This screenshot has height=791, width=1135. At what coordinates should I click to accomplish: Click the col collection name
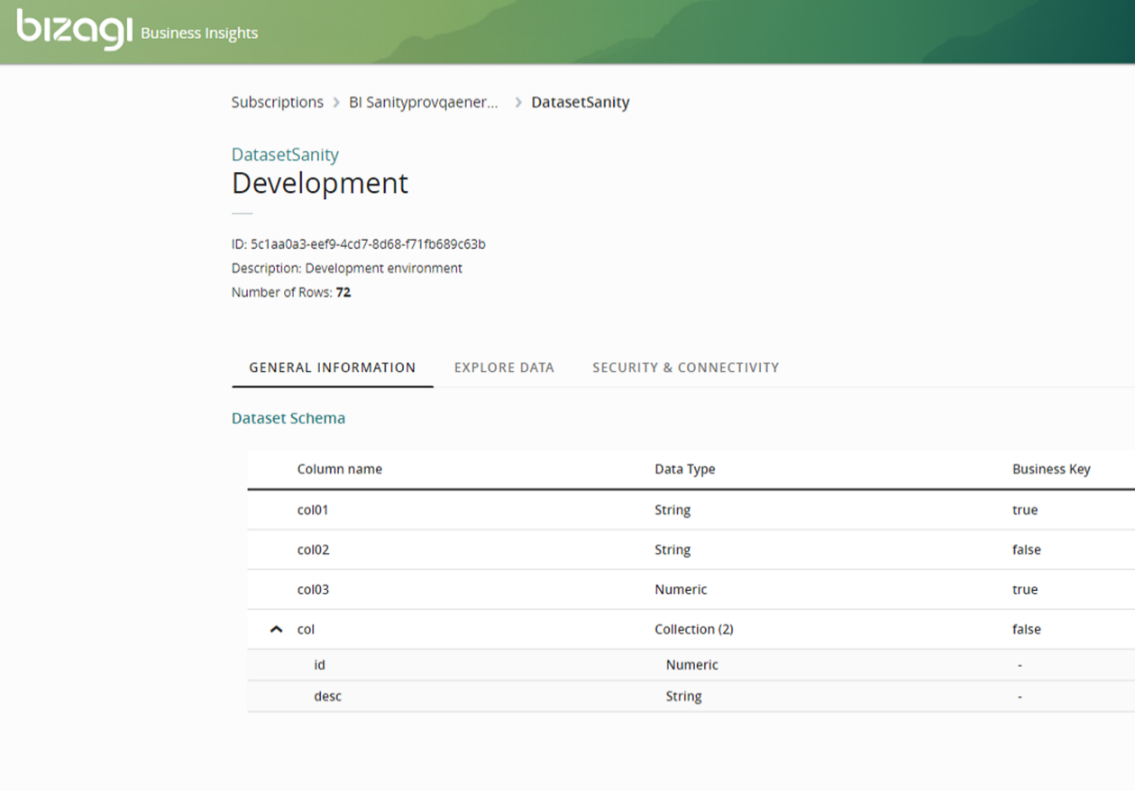coord(305,629)
